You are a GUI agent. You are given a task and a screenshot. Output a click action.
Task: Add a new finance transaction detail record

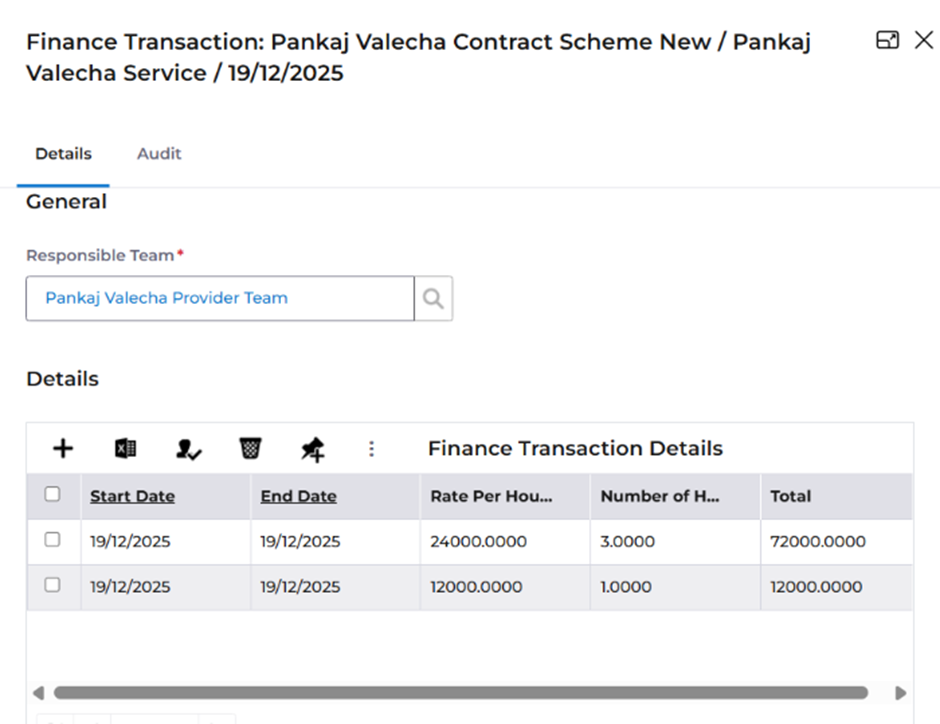[63, 449]
